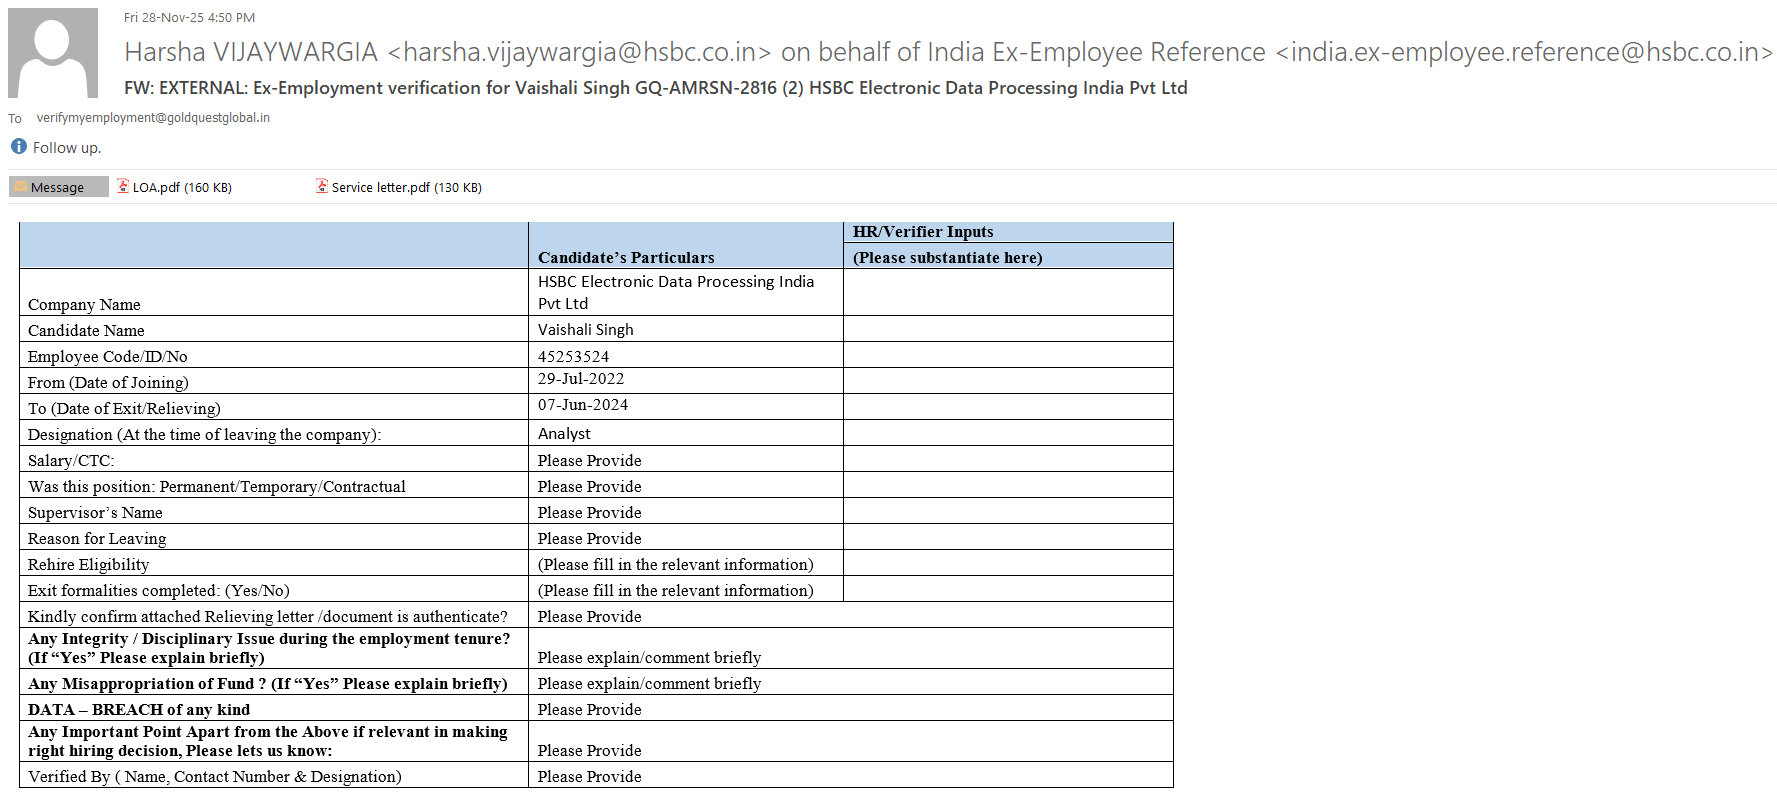Click DATA – BREACH of any kind label
The width and height of the screenshot is (1777, 797).
(x=139, y=710)
